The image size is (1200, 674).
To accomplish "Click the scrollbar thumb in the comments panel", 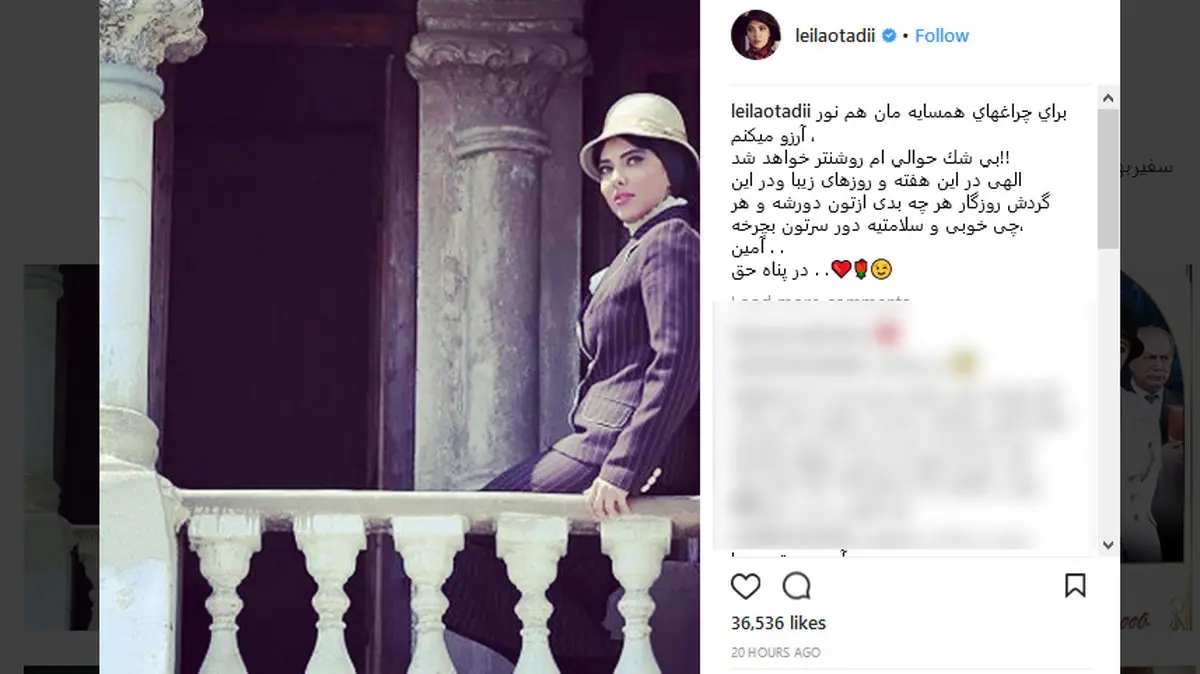I will coord(1108,178).
